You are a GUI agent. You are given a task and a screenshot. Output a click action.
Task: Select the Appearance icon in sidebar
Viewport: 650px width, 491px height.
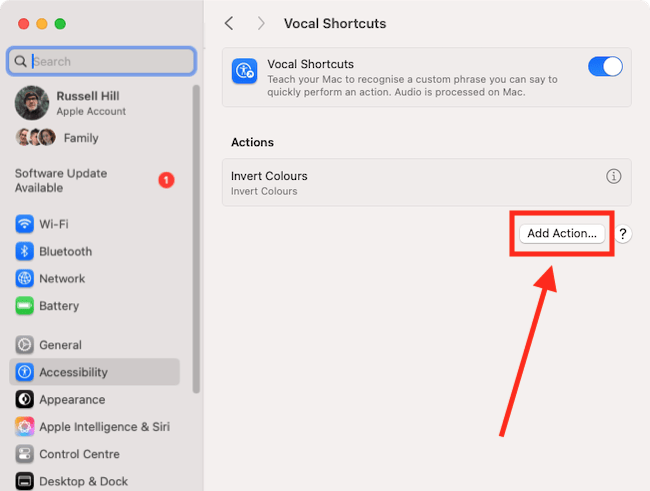(x=25, y=399)
